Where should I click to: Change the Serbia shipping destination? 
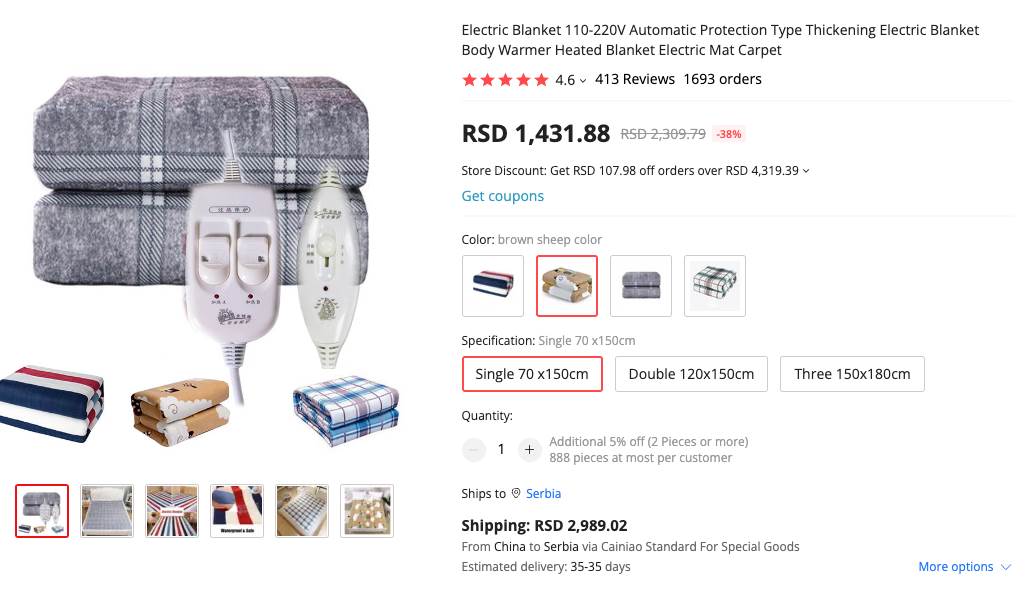(x=543, y=493)
